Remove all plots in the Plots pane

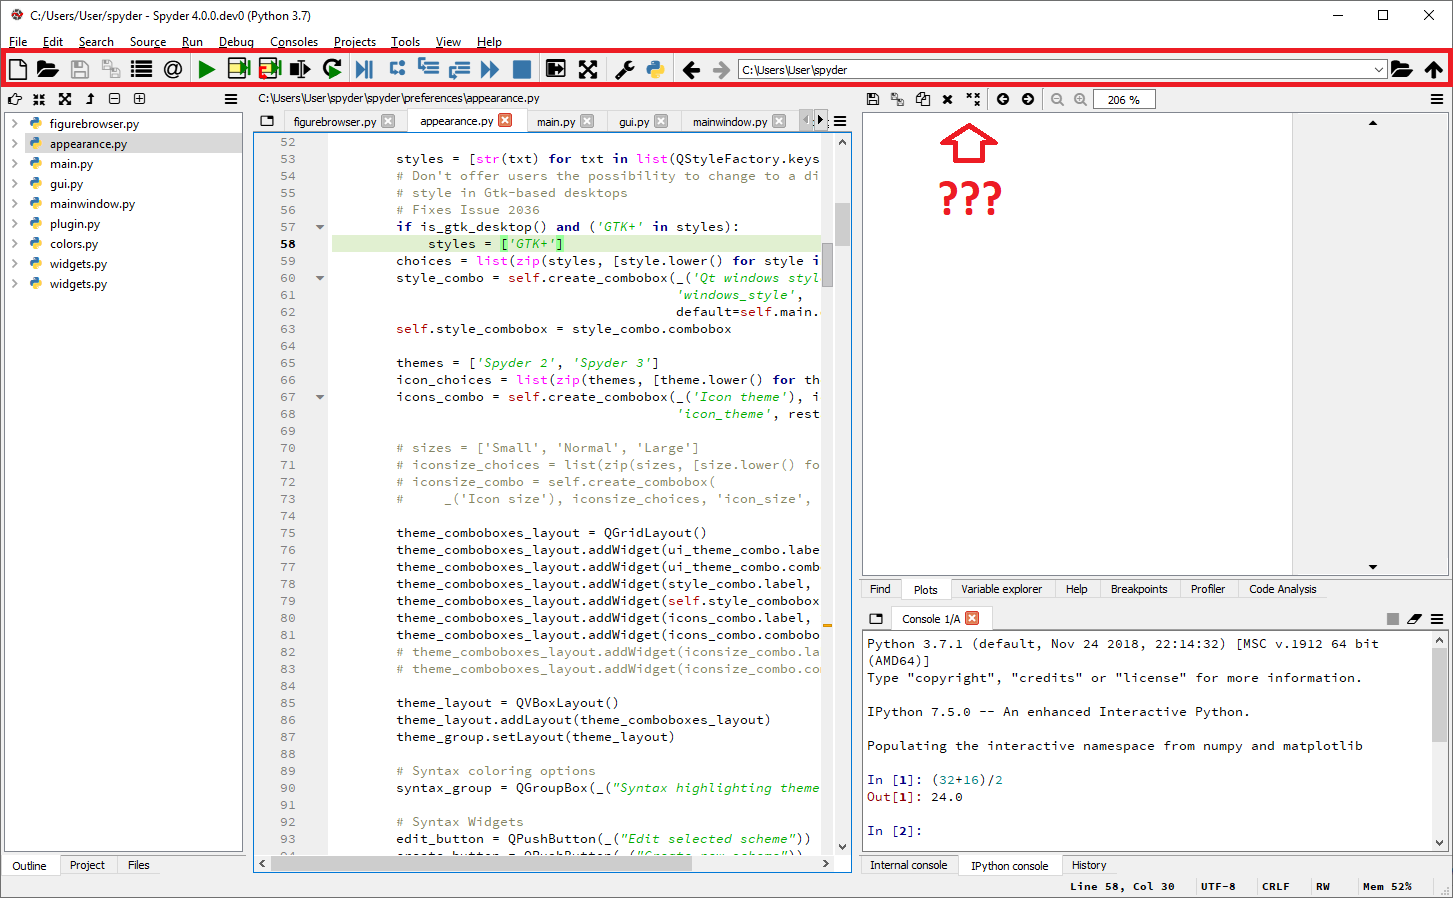[973, 99]
